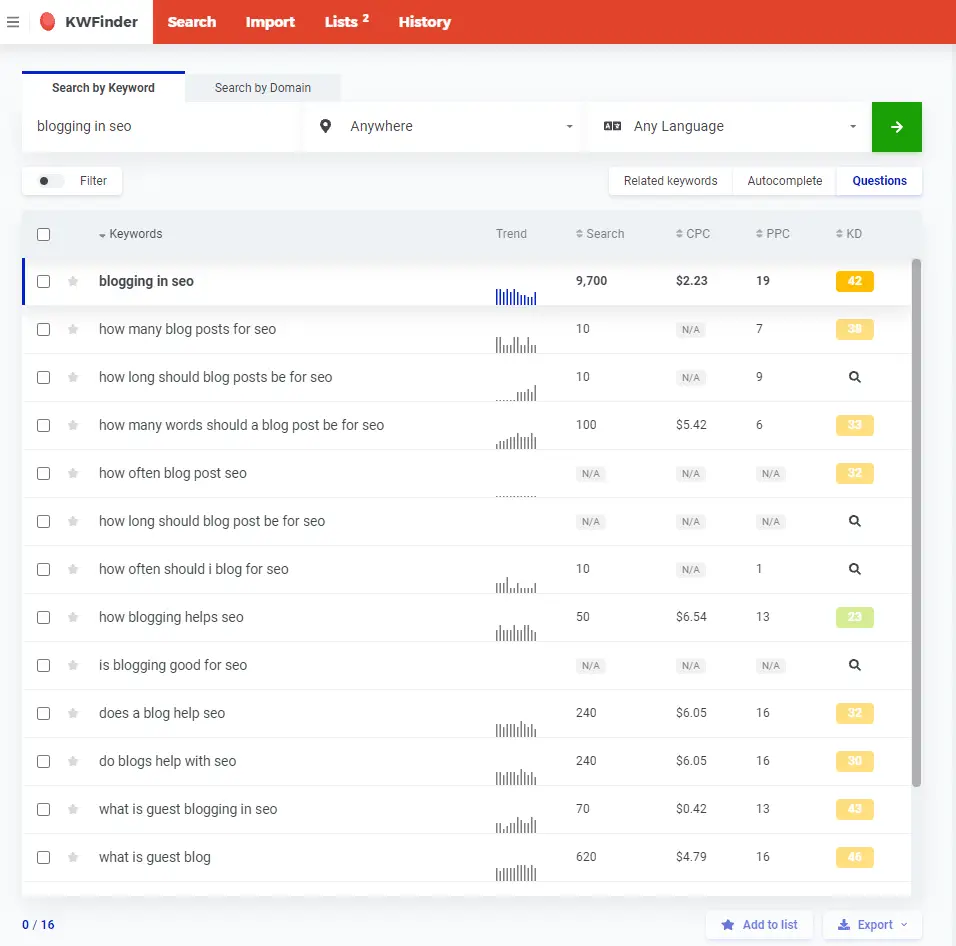
Task: Star 'what is guest blogging in seo'
Action: click(73, 809)
